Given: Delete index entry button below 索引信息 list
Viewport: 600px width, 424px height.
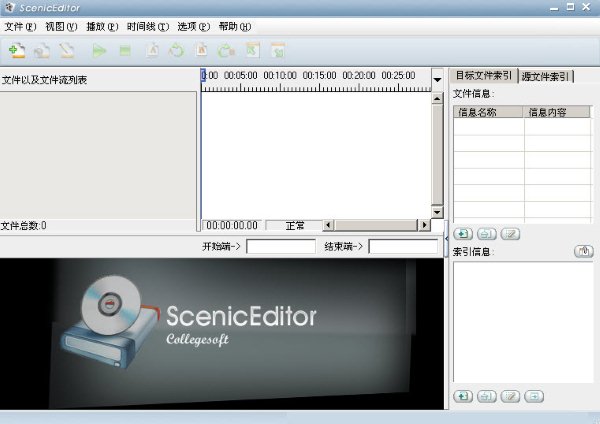Looking at the screenshot, I should point(487,396).
